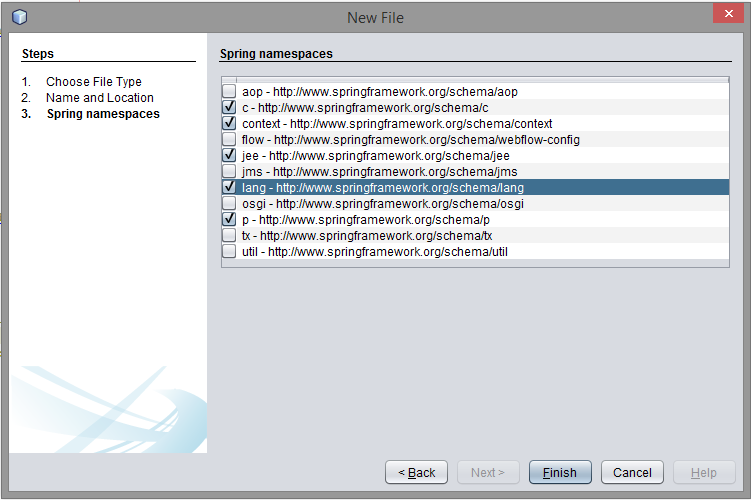Select row text 'c - http://www.springframework.org/schema/c'

click(365, 108)
